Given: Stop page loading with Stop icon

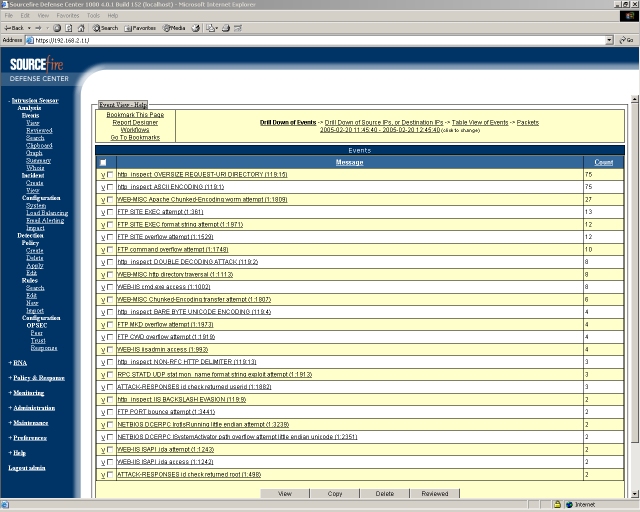Looking at the screenshot, I should coord(57,28).
